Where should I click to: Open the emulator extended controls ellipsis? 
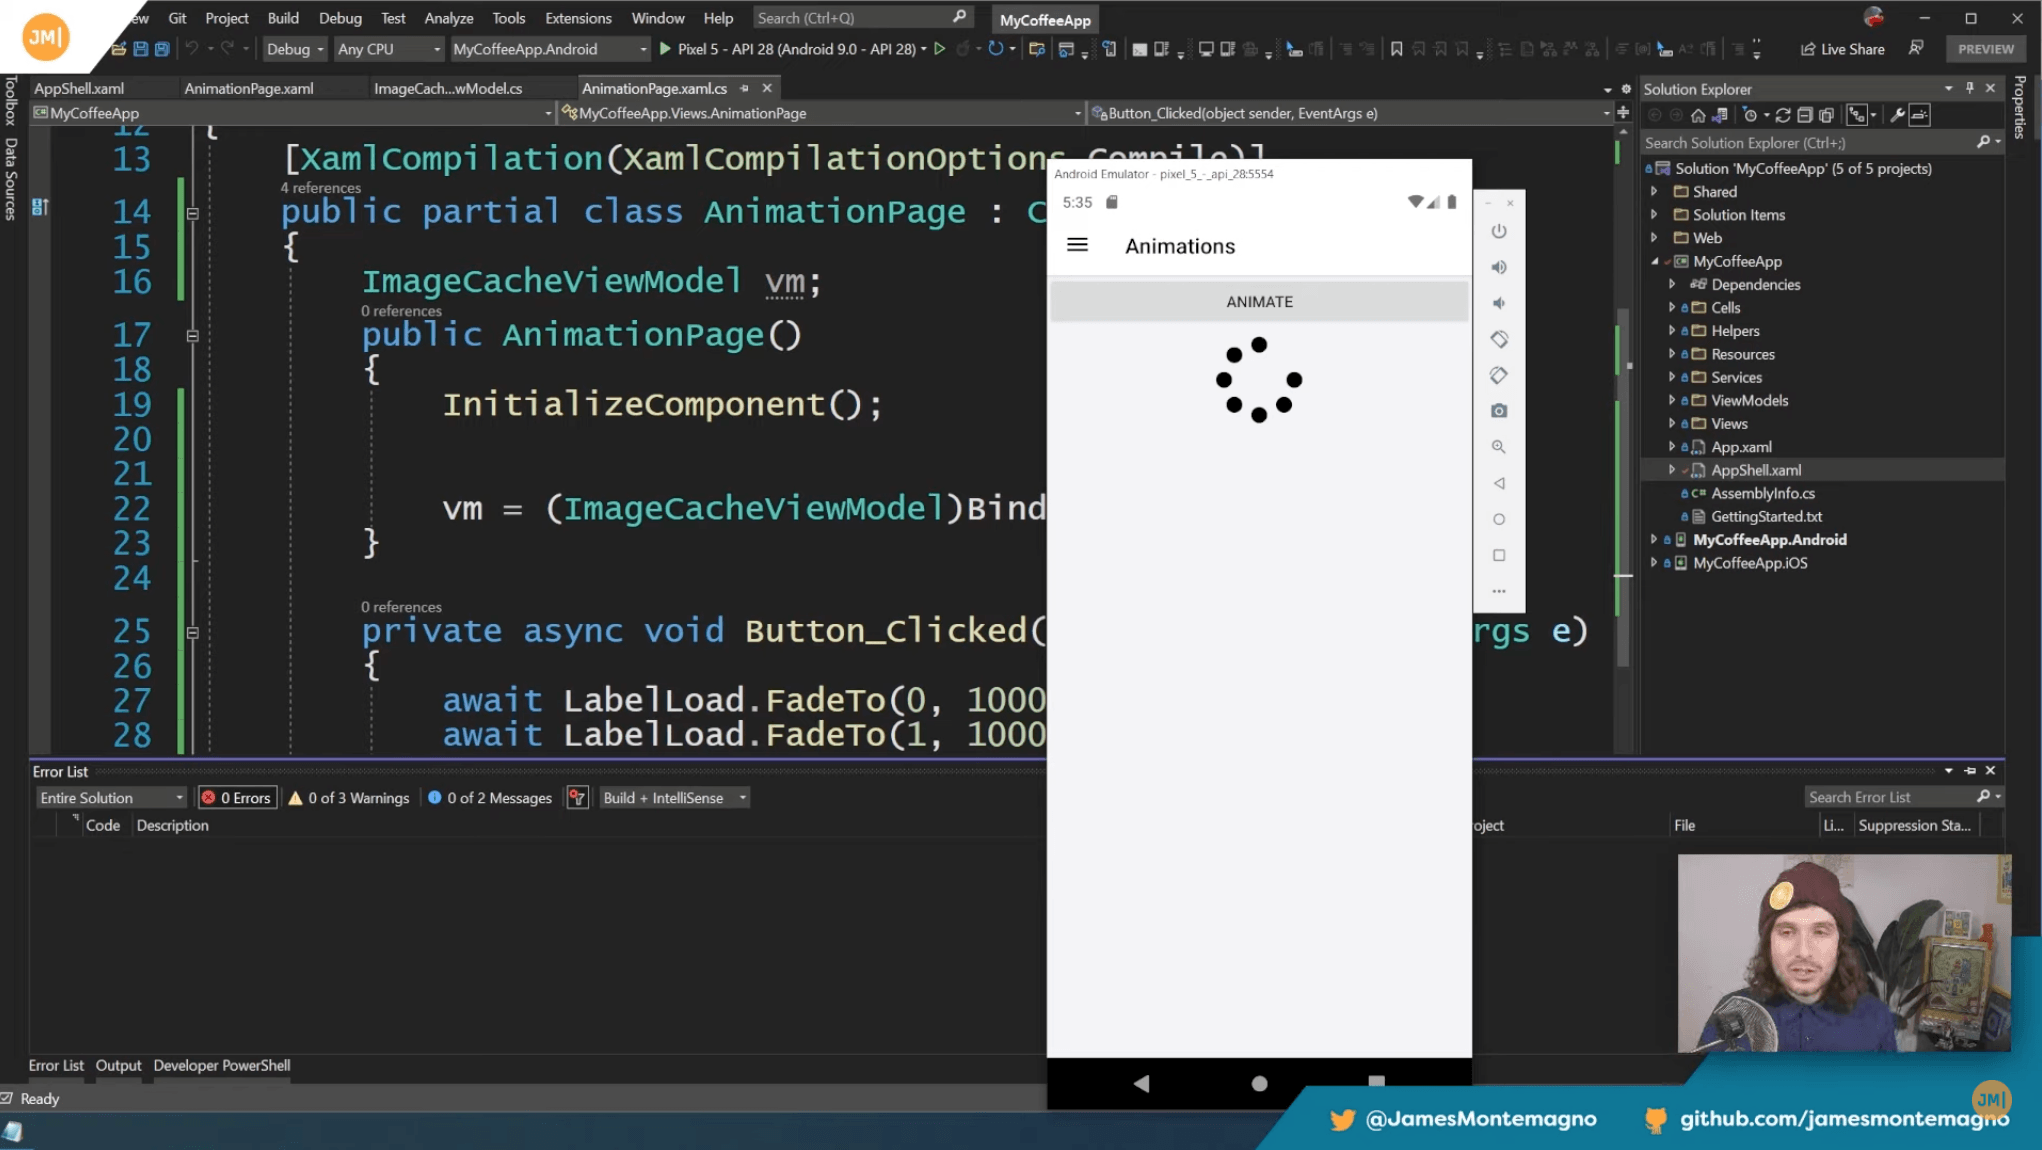(1499, 591)
